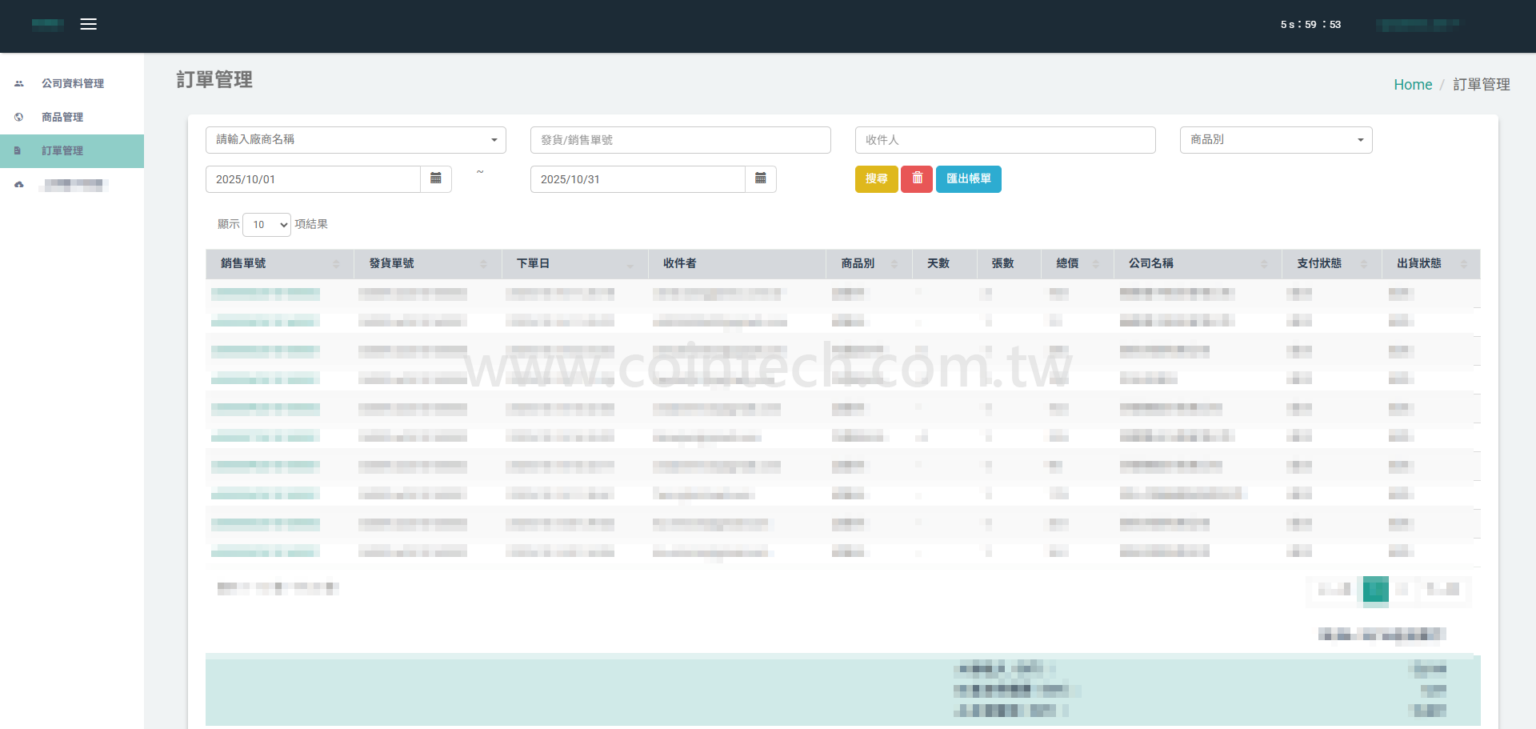Click the 公司資料管理 sidebar icon
The height and width of the screenshot is (729, 1536).
point(19,84)
